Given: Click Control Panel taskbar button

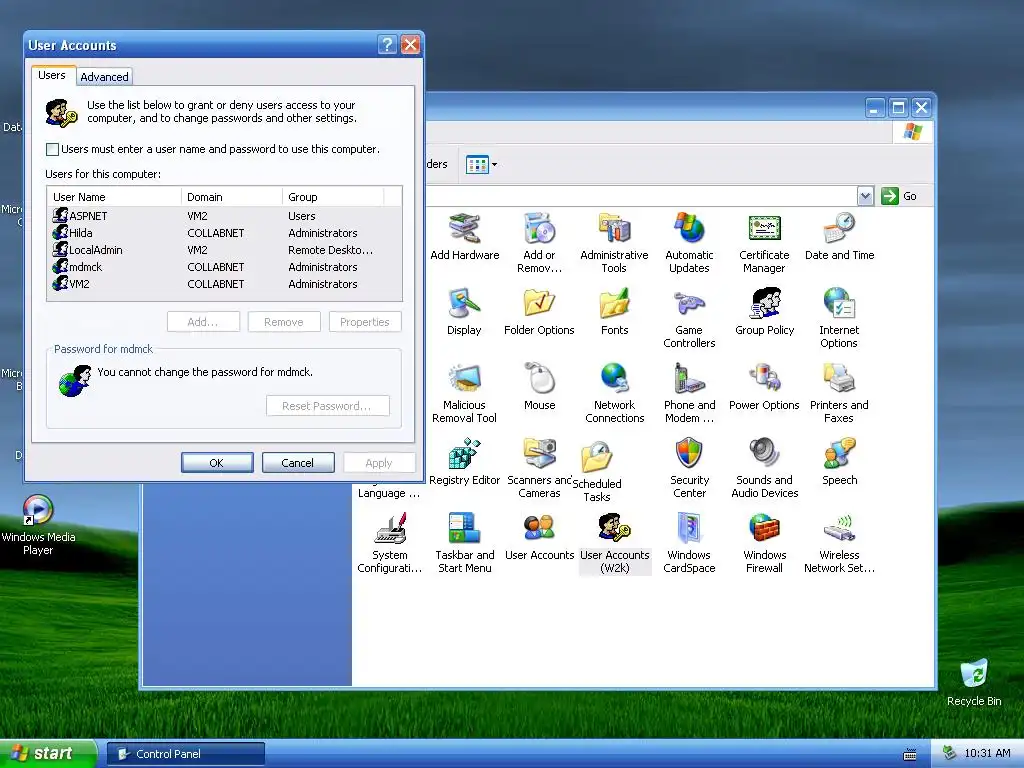Looking at the screenshot, I should tap(185, 754).
